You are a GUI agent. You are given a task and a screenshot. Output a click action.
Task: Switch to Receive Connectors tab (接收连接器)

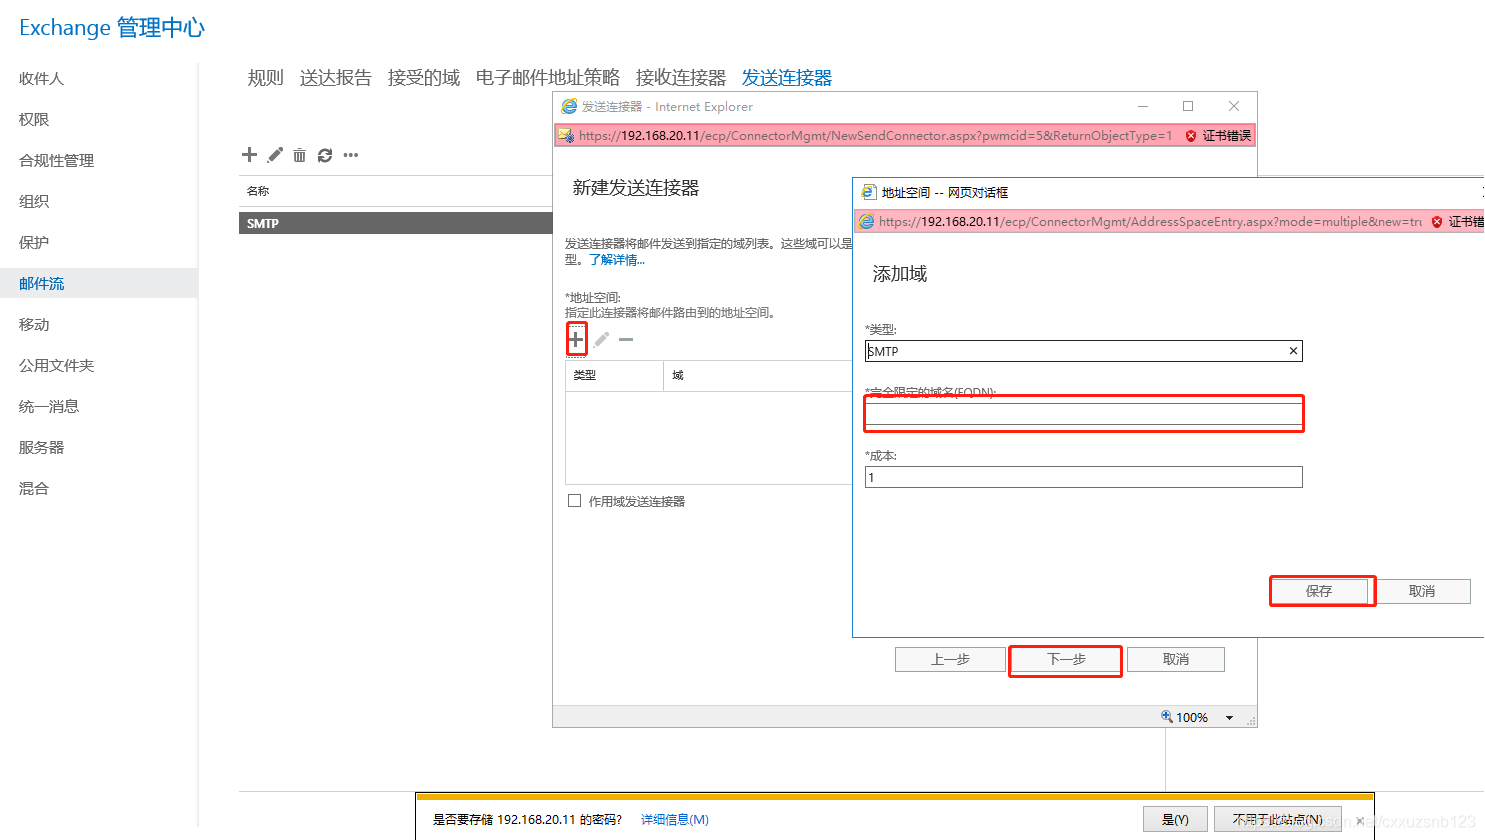point(681,78)
